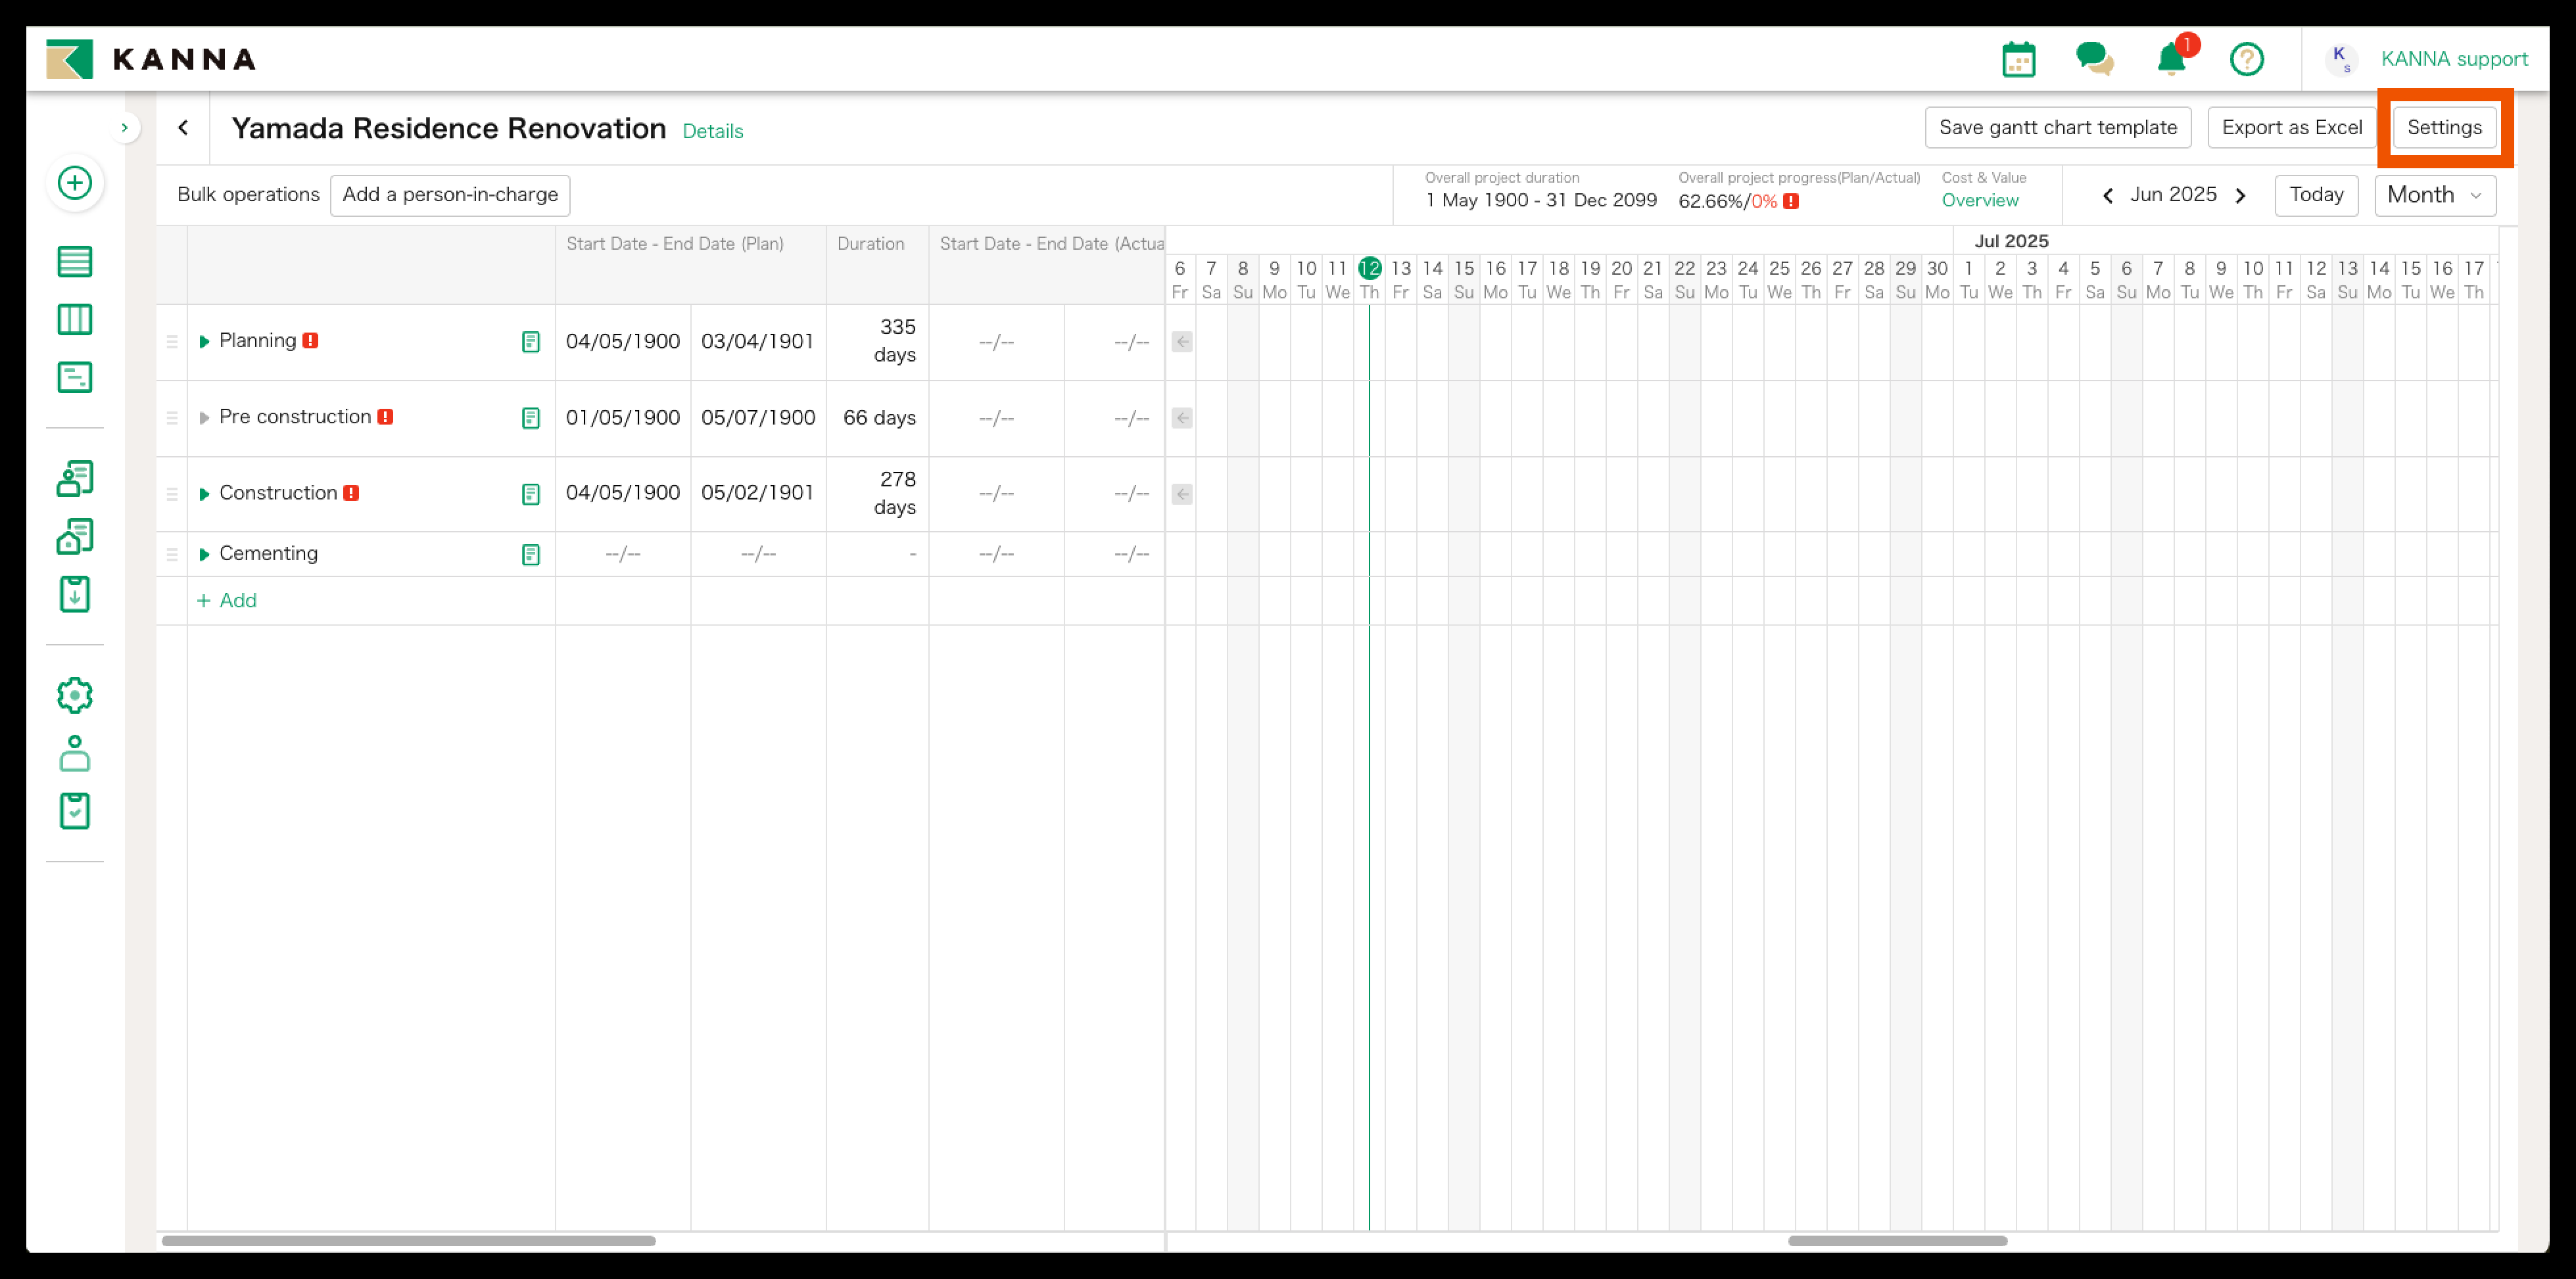Click Export as Excel

[2291, 128]
